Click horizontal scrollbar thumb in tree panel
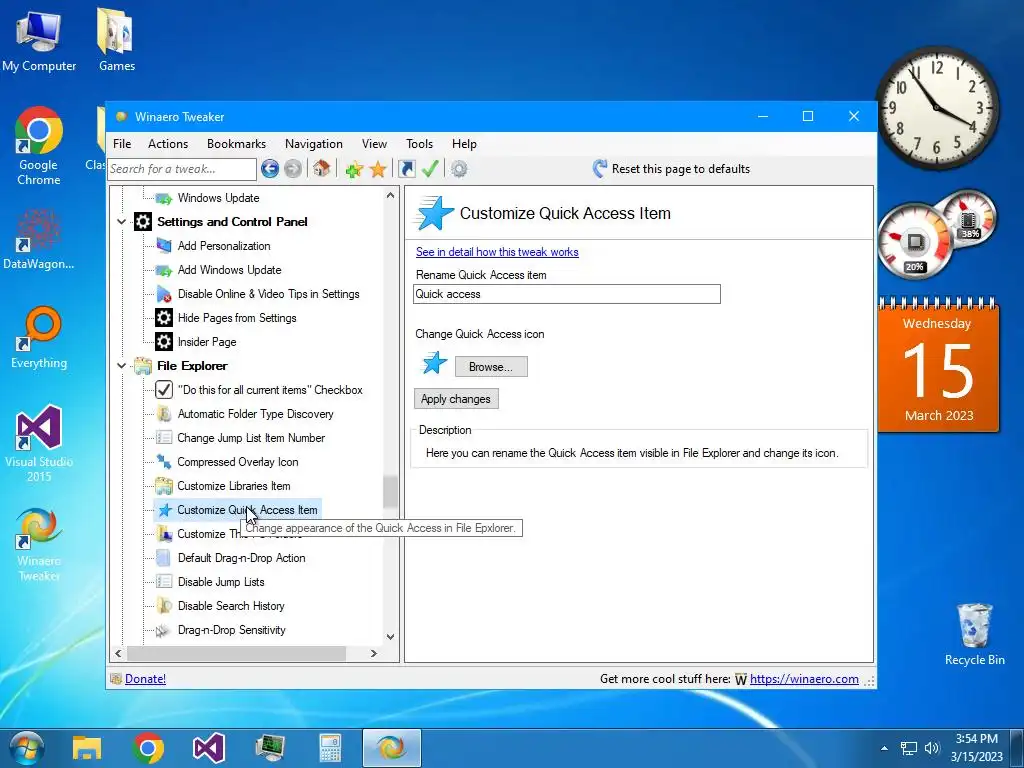This screenshot has width=1024, height=768. pos(236,653)
